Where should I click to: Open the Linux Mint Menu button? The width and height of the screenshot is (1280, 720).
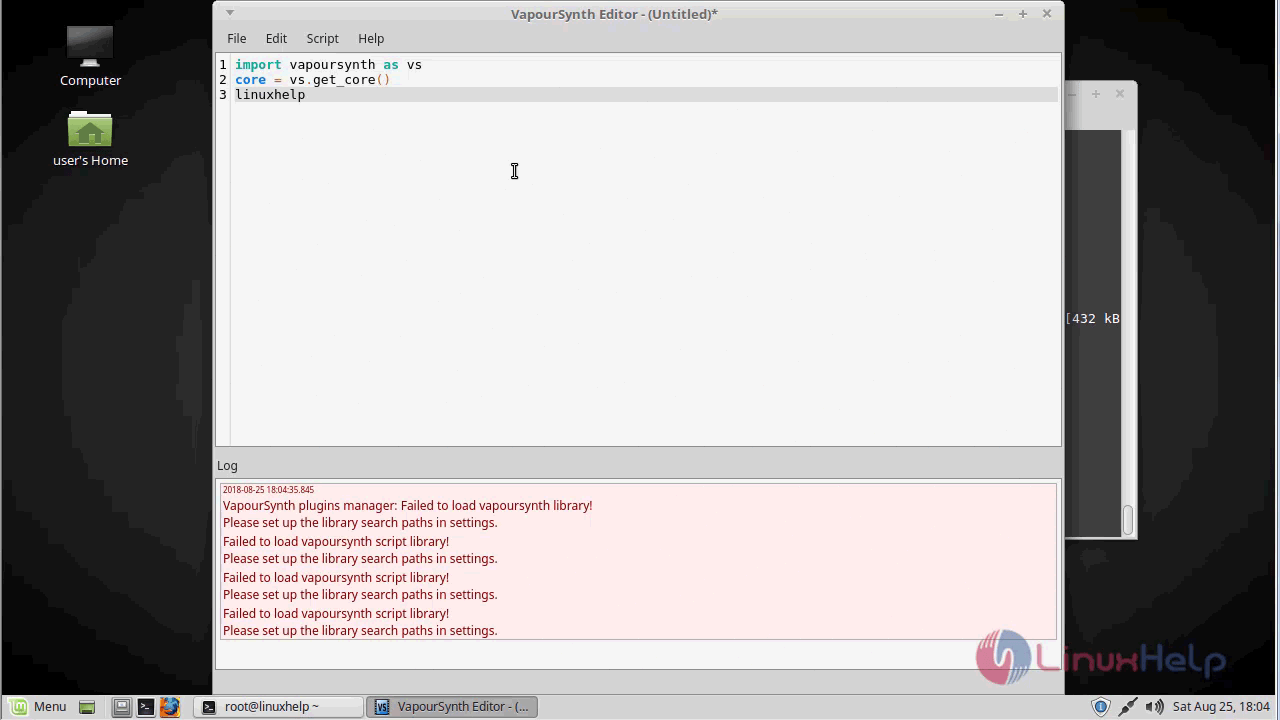pos(38,706)
